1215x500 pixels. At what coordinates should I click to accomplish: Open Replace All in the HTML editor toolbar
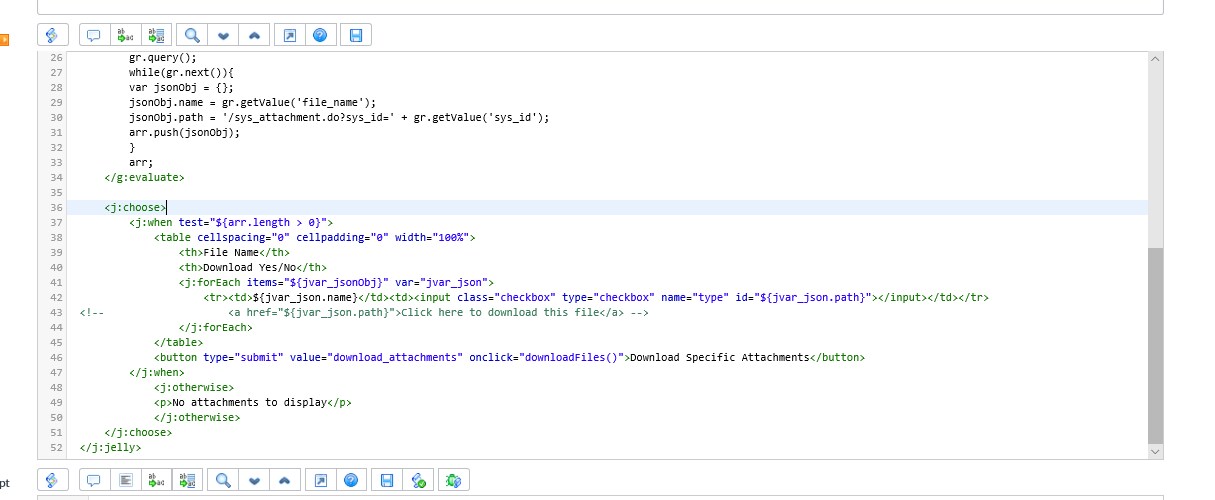point(157,35)
